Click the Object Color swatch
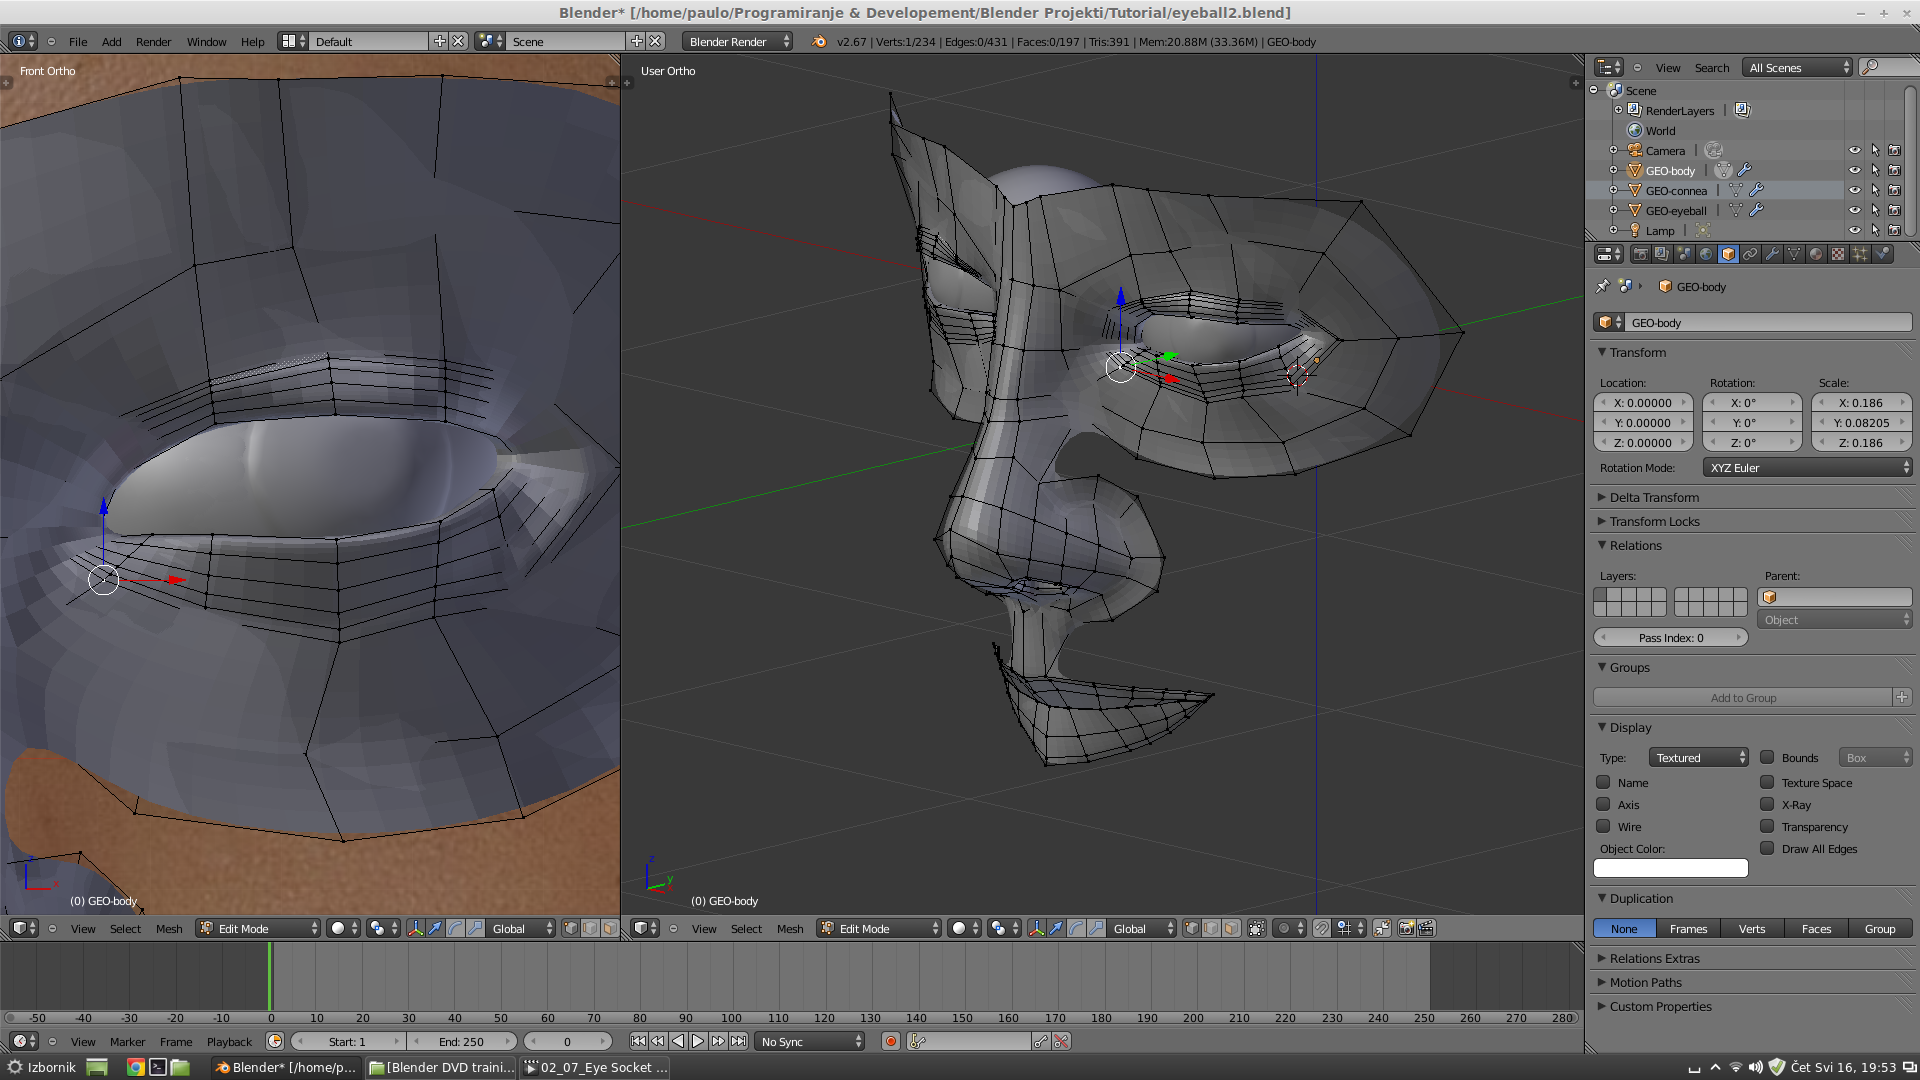Screen dimensions: 1920x1080 click(x=1670, y=868)
